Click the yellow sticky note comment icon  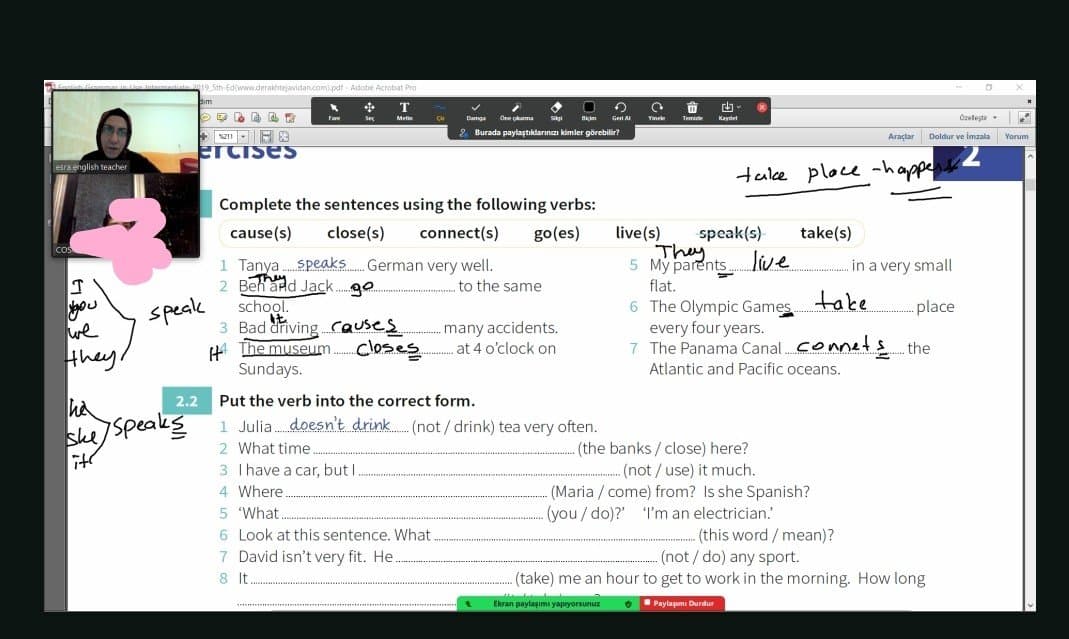click(x=205, y=117)
